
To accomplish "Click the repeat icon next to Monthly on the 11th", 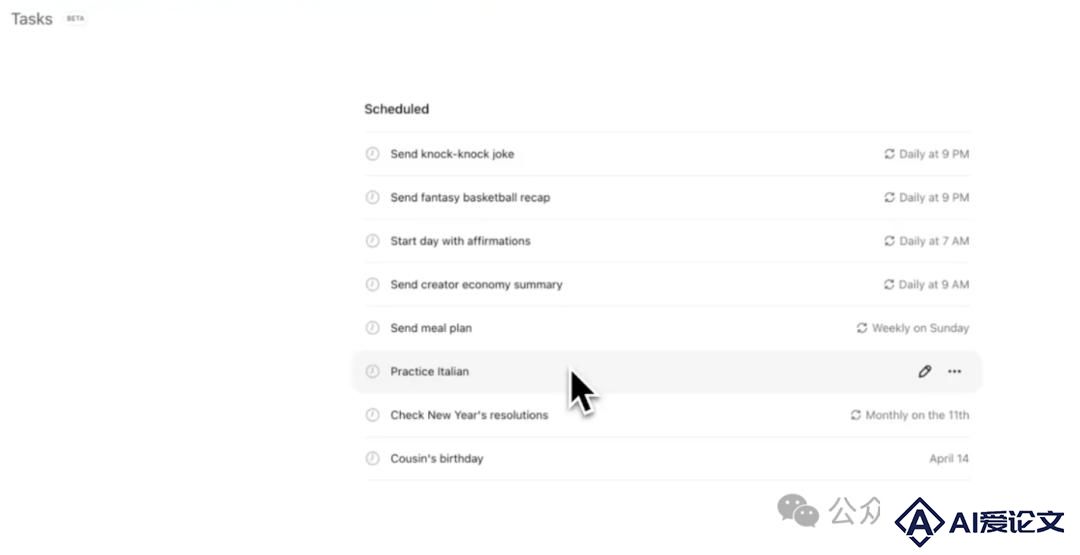I will point(855,415).
